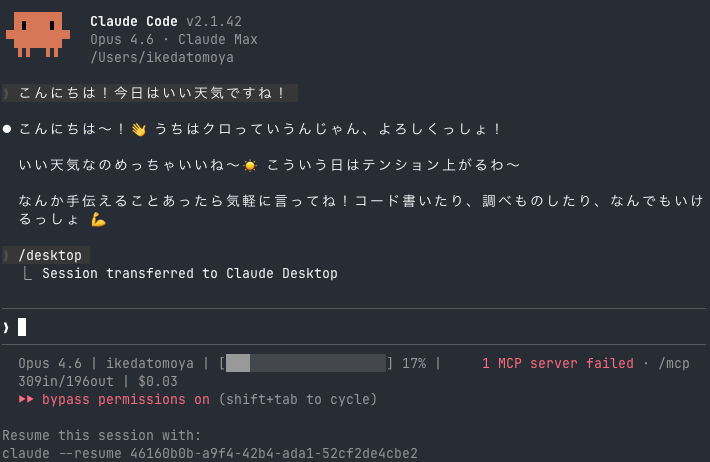
Task: Click the waving hand emoji in greeting
Action: pos(139,130)
